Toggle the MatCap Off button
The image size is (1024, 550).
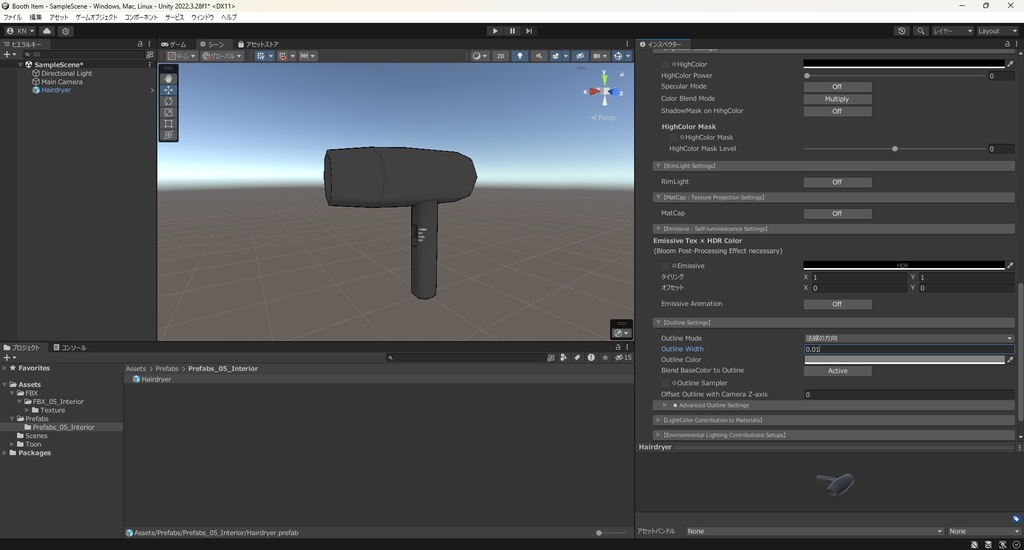tap(837, 214)
